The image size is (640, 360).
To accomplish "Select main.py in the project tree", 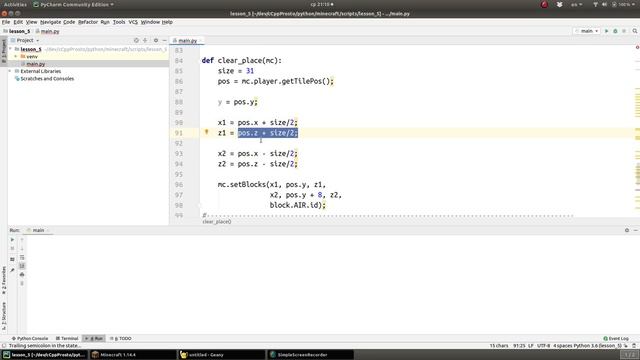I will (x=36, y=64).
